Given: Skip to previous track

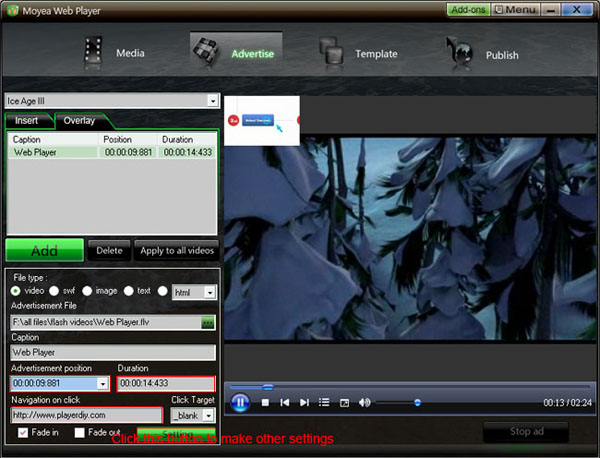Looking at the screenshot, I should (285, 403).
